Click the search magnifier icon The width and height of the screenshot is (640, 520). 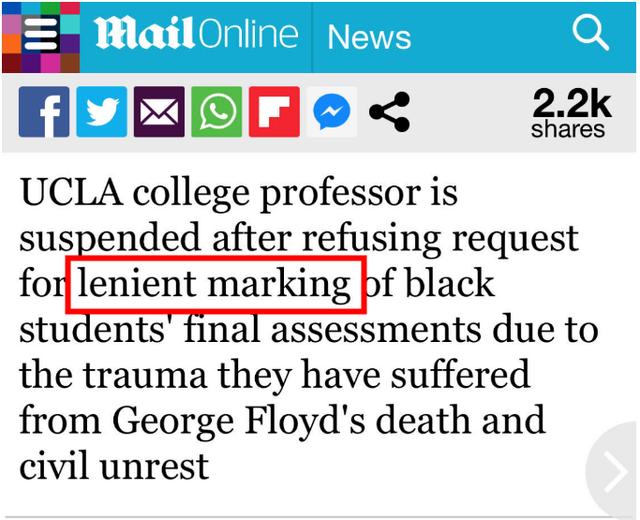(x=590, y=34)
